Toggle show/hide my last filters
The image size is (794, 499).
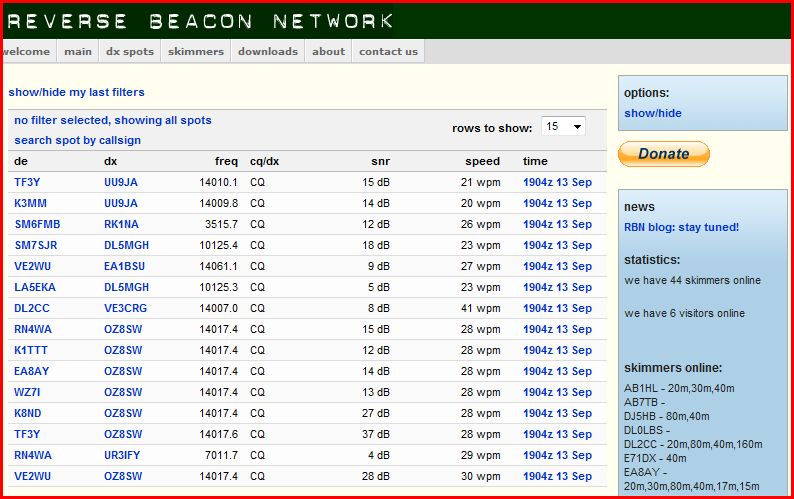[76, 92]
